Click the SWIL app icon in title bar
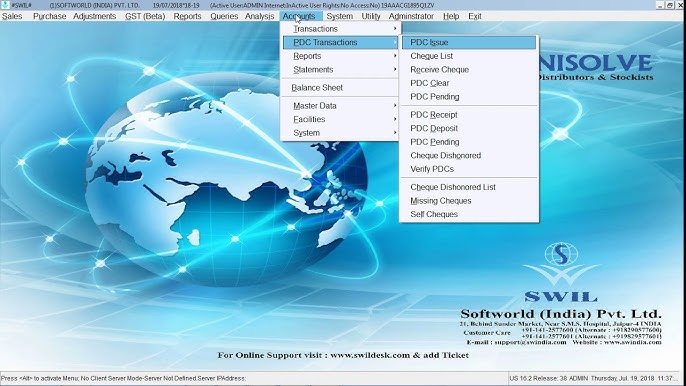 point(5,5)
